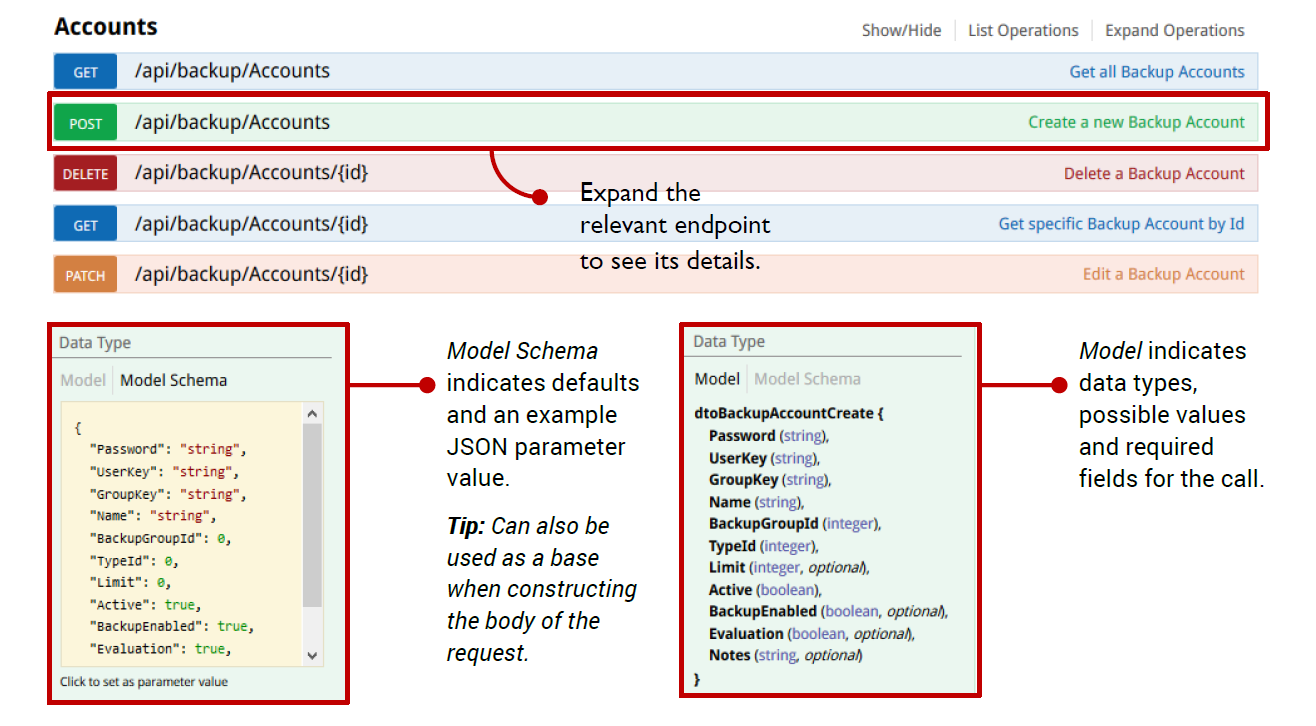This screenshot has width=1316, height=726.
Task: Click the 'Get all Backup Accounts' description
Action: click(x=1157, y=72)
